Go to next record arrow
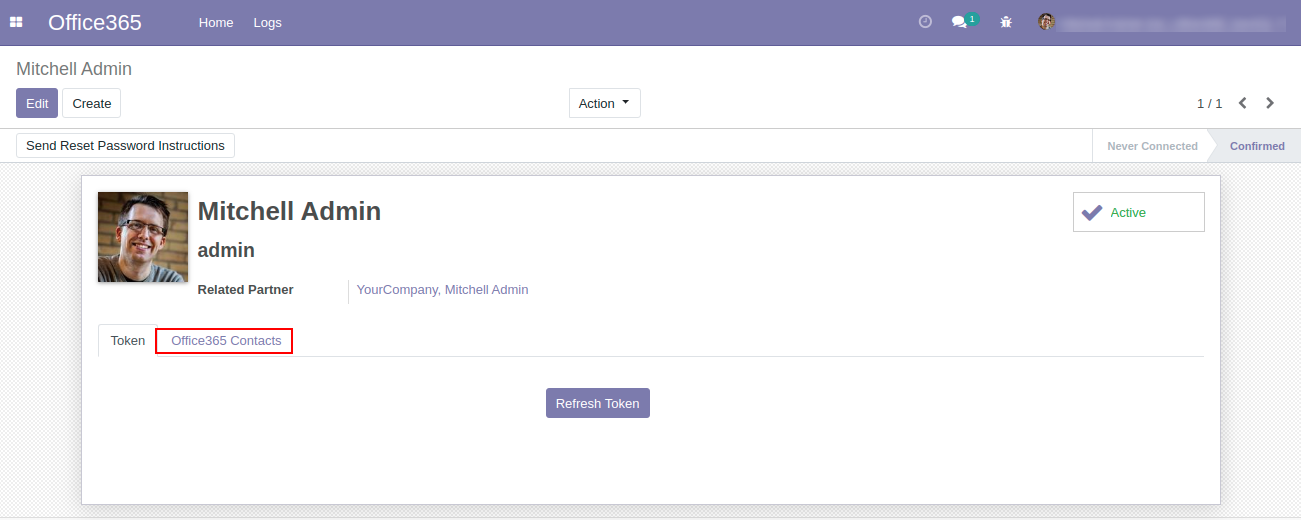Screen dimensions: 1301x520 pos(1270,103)
